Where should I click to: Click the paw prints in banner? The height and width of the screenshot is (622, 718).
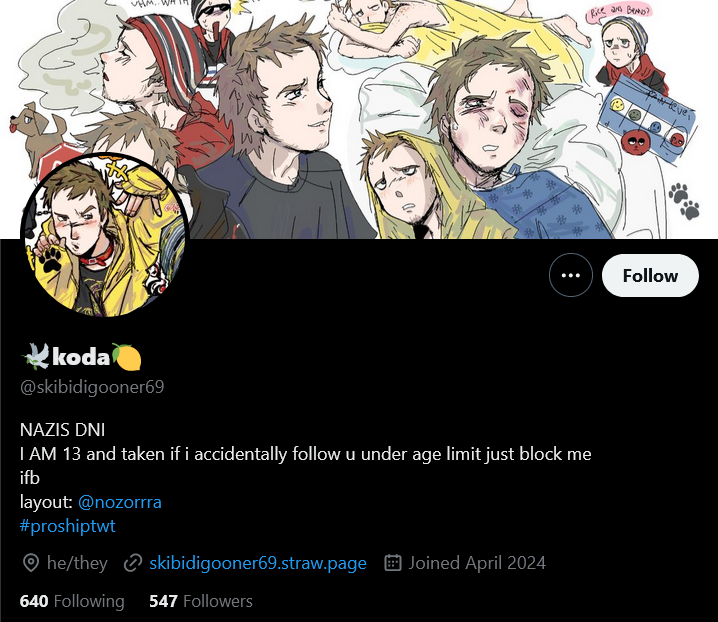[x=684, y=201]
